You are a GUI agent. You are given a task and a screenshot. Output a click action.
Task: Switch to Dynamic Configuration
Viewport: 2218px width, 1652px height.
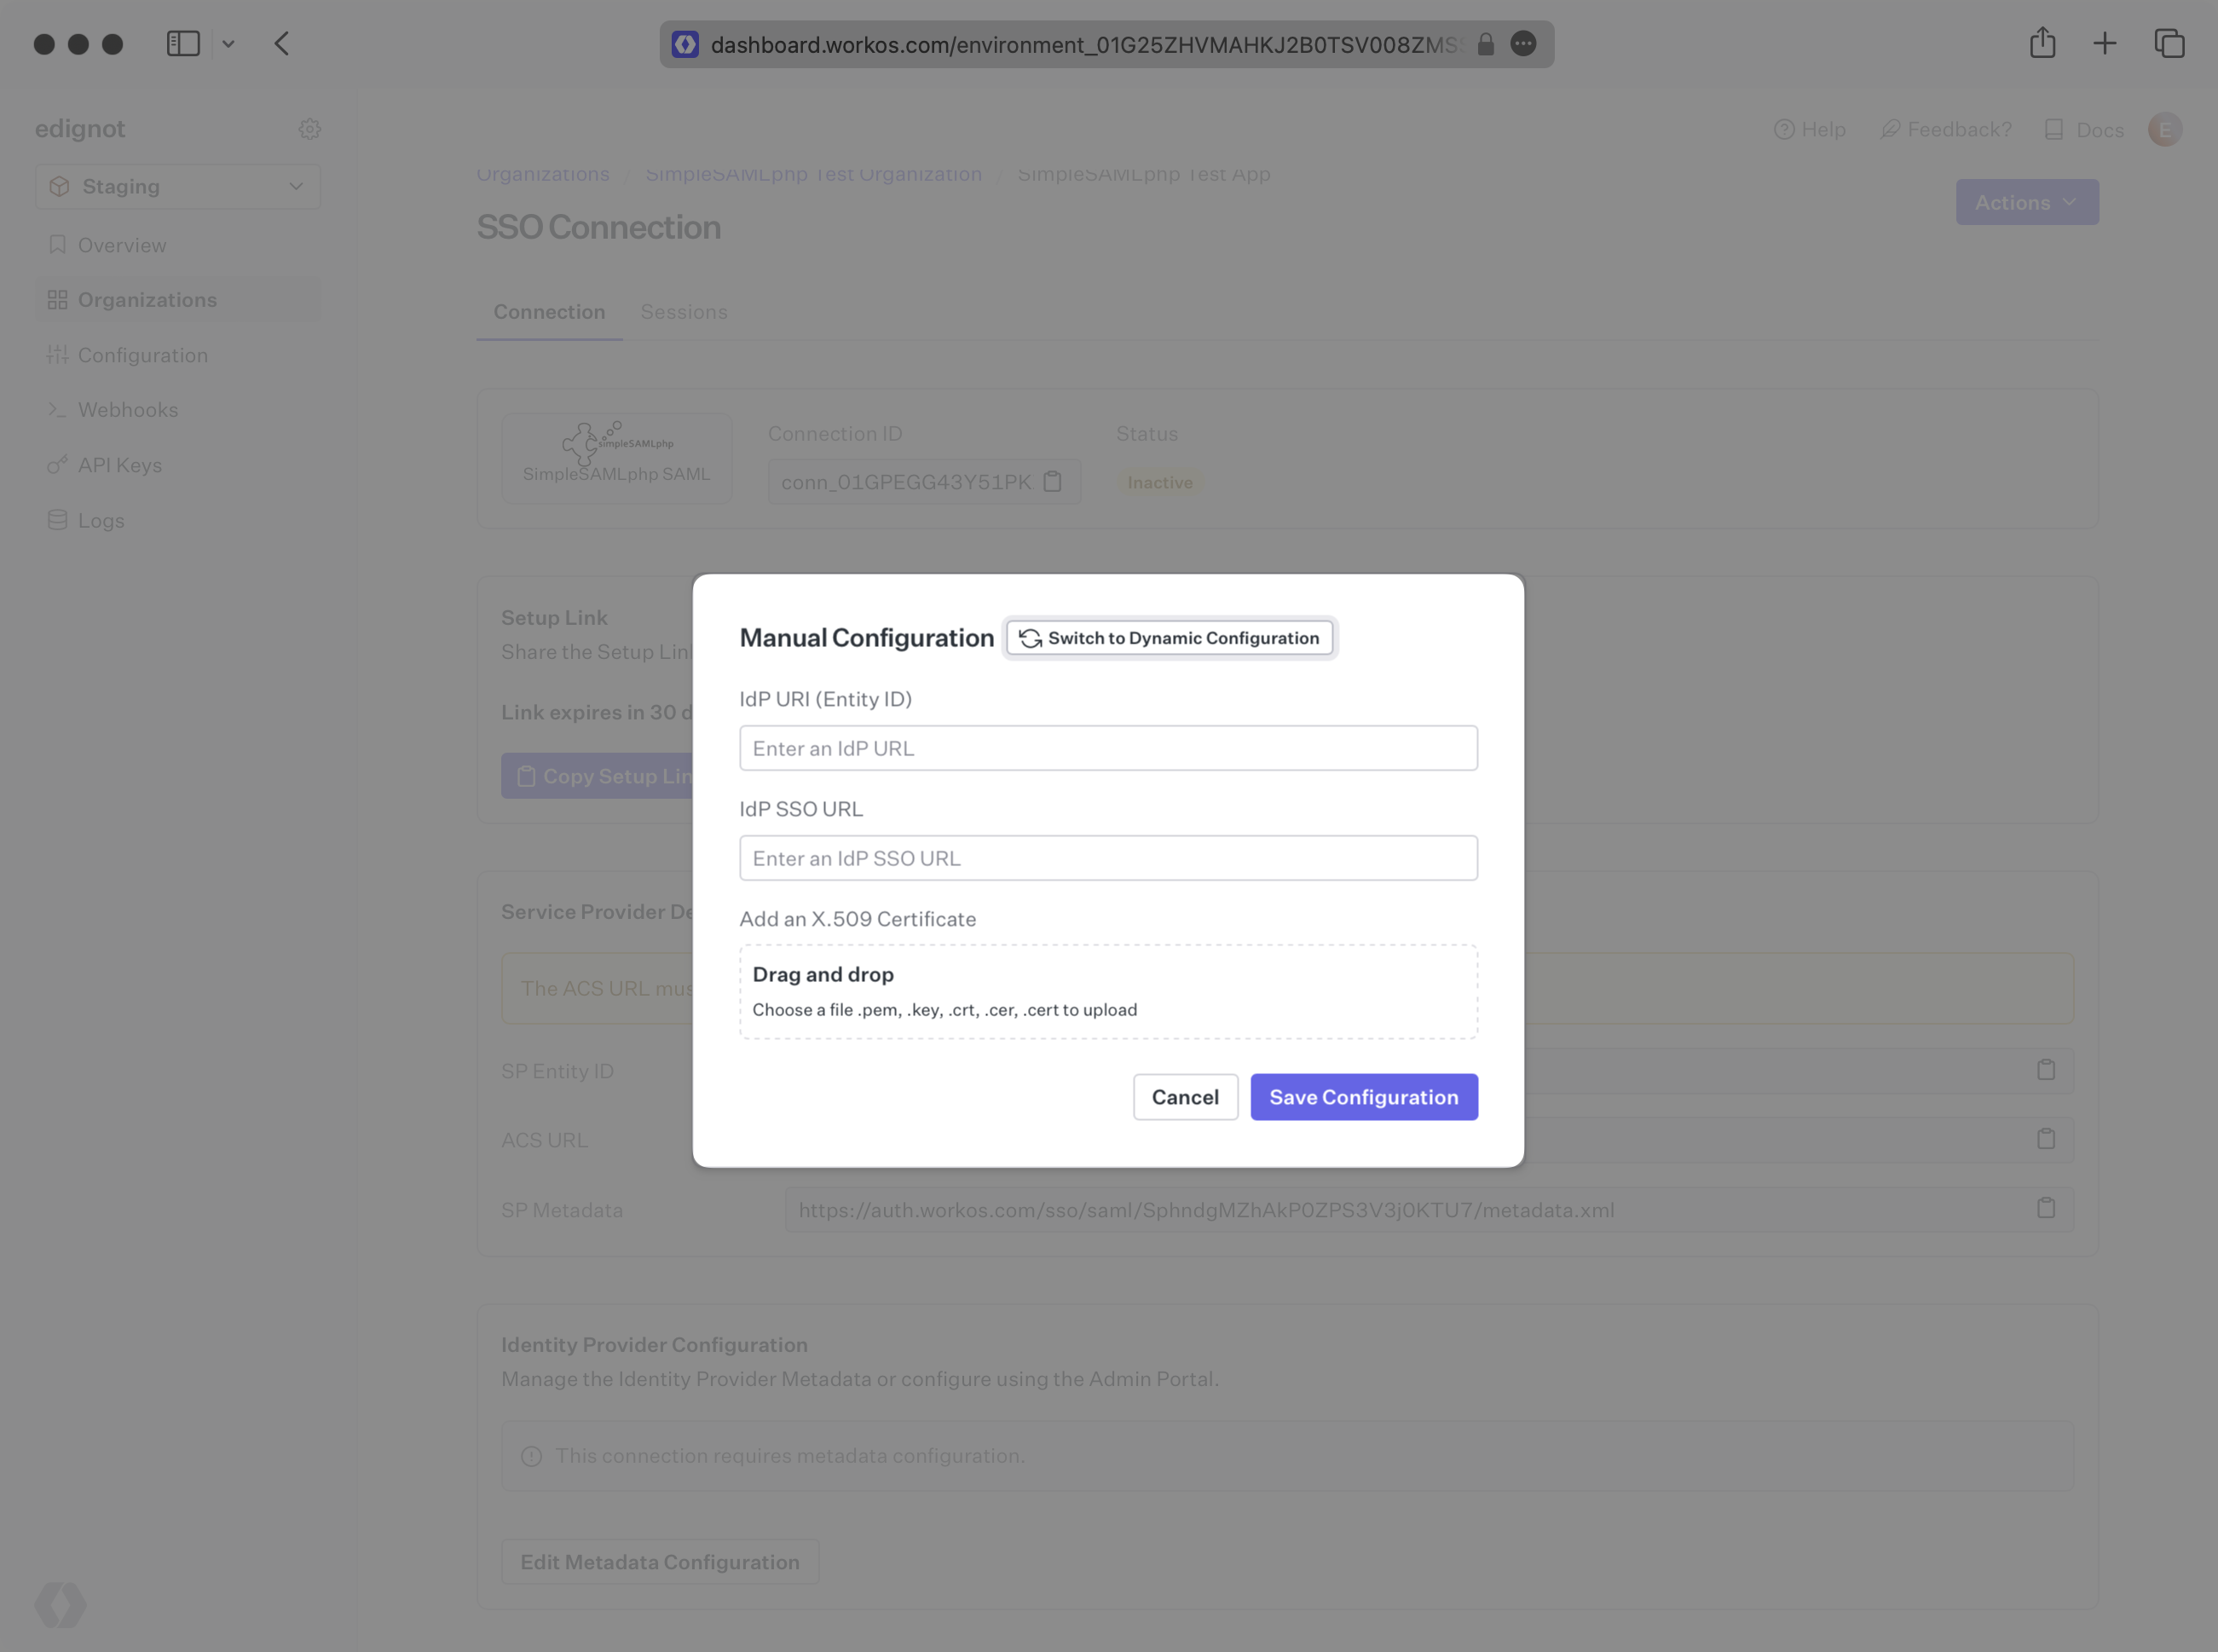[1169, 638]
